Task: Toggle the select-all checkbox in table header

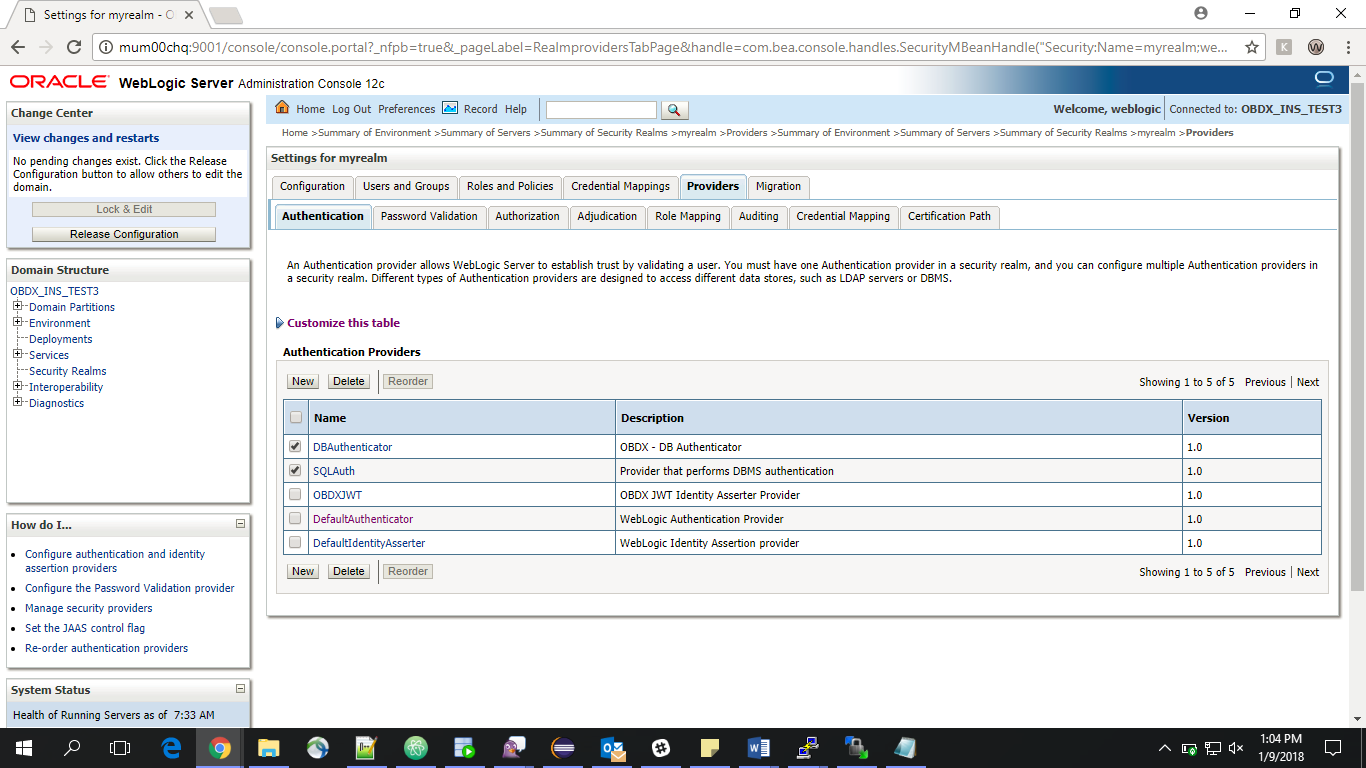Action: pos(295,417)
